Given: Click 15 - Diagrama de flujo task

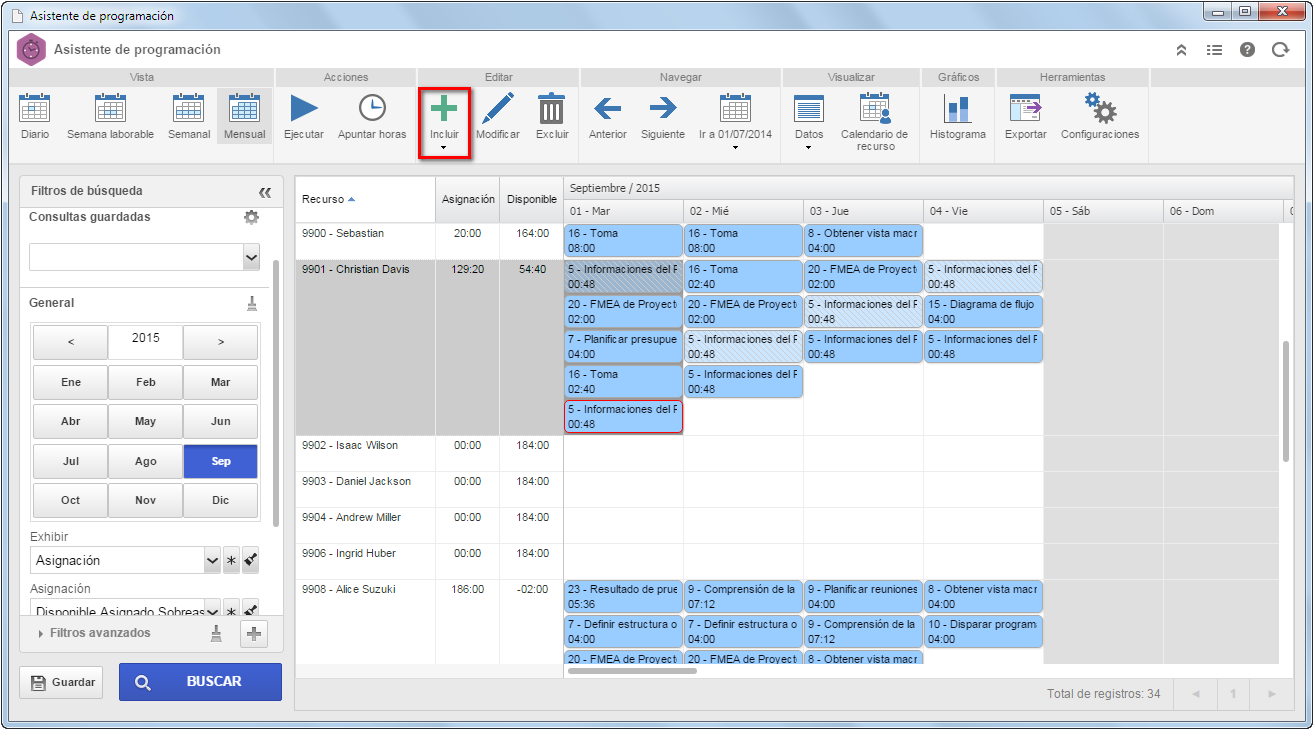Looking at the screenshot, I should pyautogui.click(x=983, y=312).
